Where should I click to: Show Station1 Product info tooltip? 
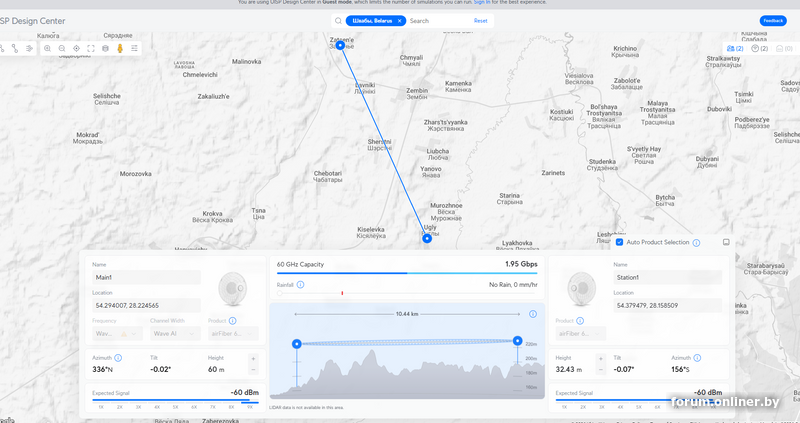coord(580,321)
